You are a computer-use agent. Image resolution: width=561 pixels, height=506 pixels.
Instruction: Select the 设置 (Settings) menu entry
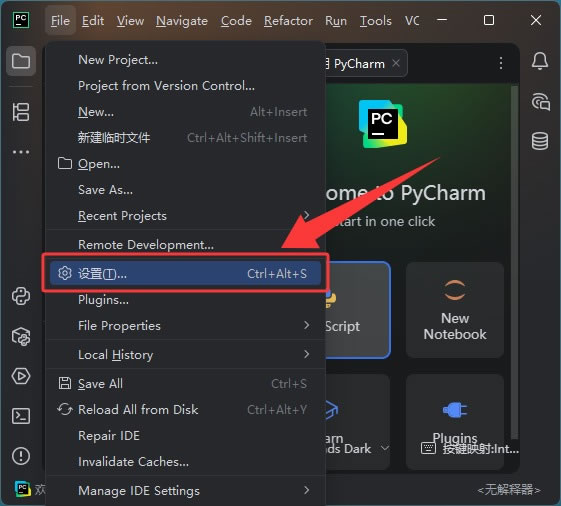click(x=185, y=274)
